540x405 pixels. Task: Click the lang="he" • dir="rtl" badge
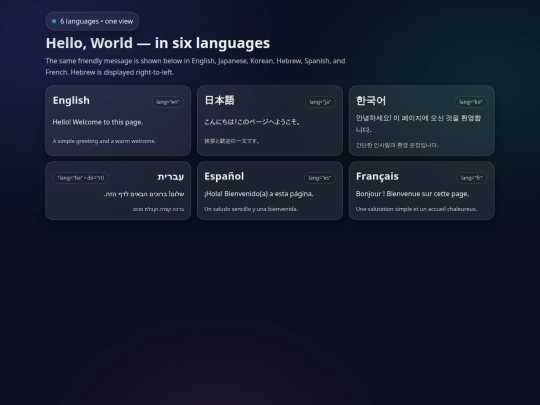(81, 178)
